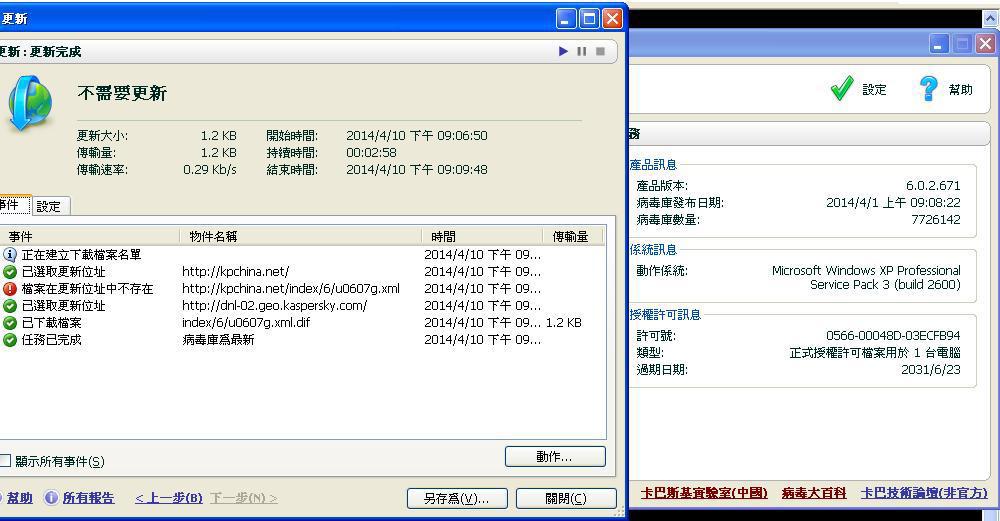Select the 已下載檔案 event row
This screenshot has width=1000, height=521.
[302, 323]
